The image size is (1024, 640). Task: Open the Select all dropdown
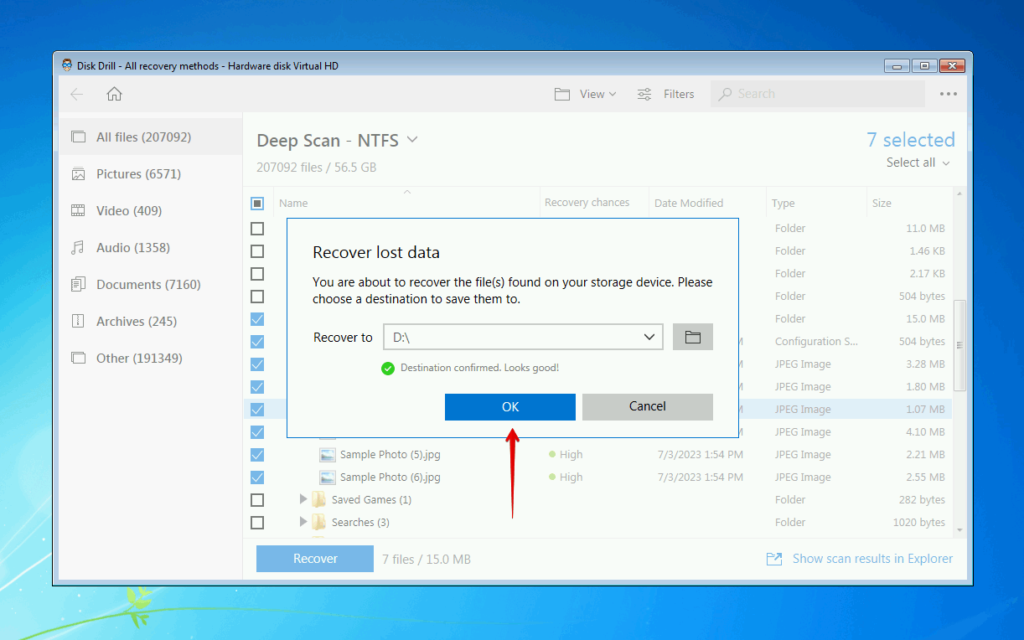918,163
